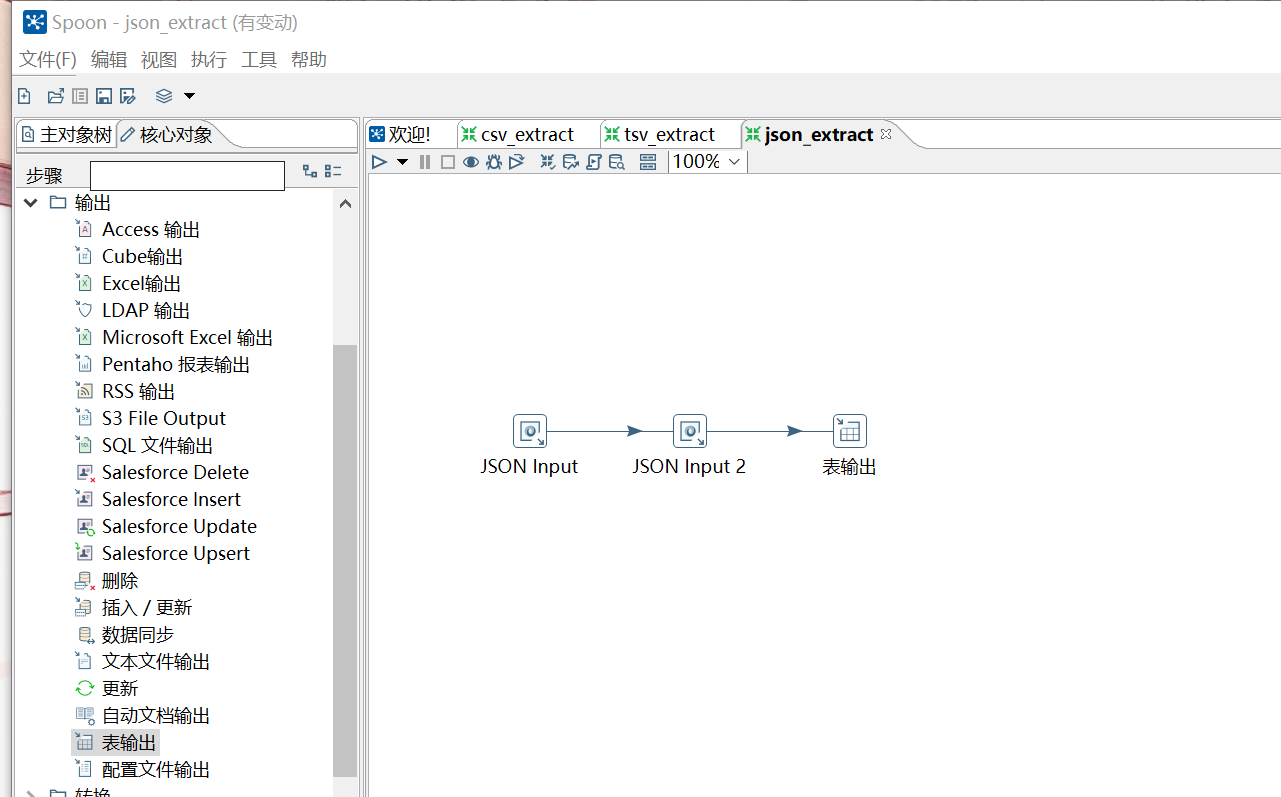The image size is (1281, 797).
Task: Click the Impact analysis icon
Action: (x=571, y=161)
